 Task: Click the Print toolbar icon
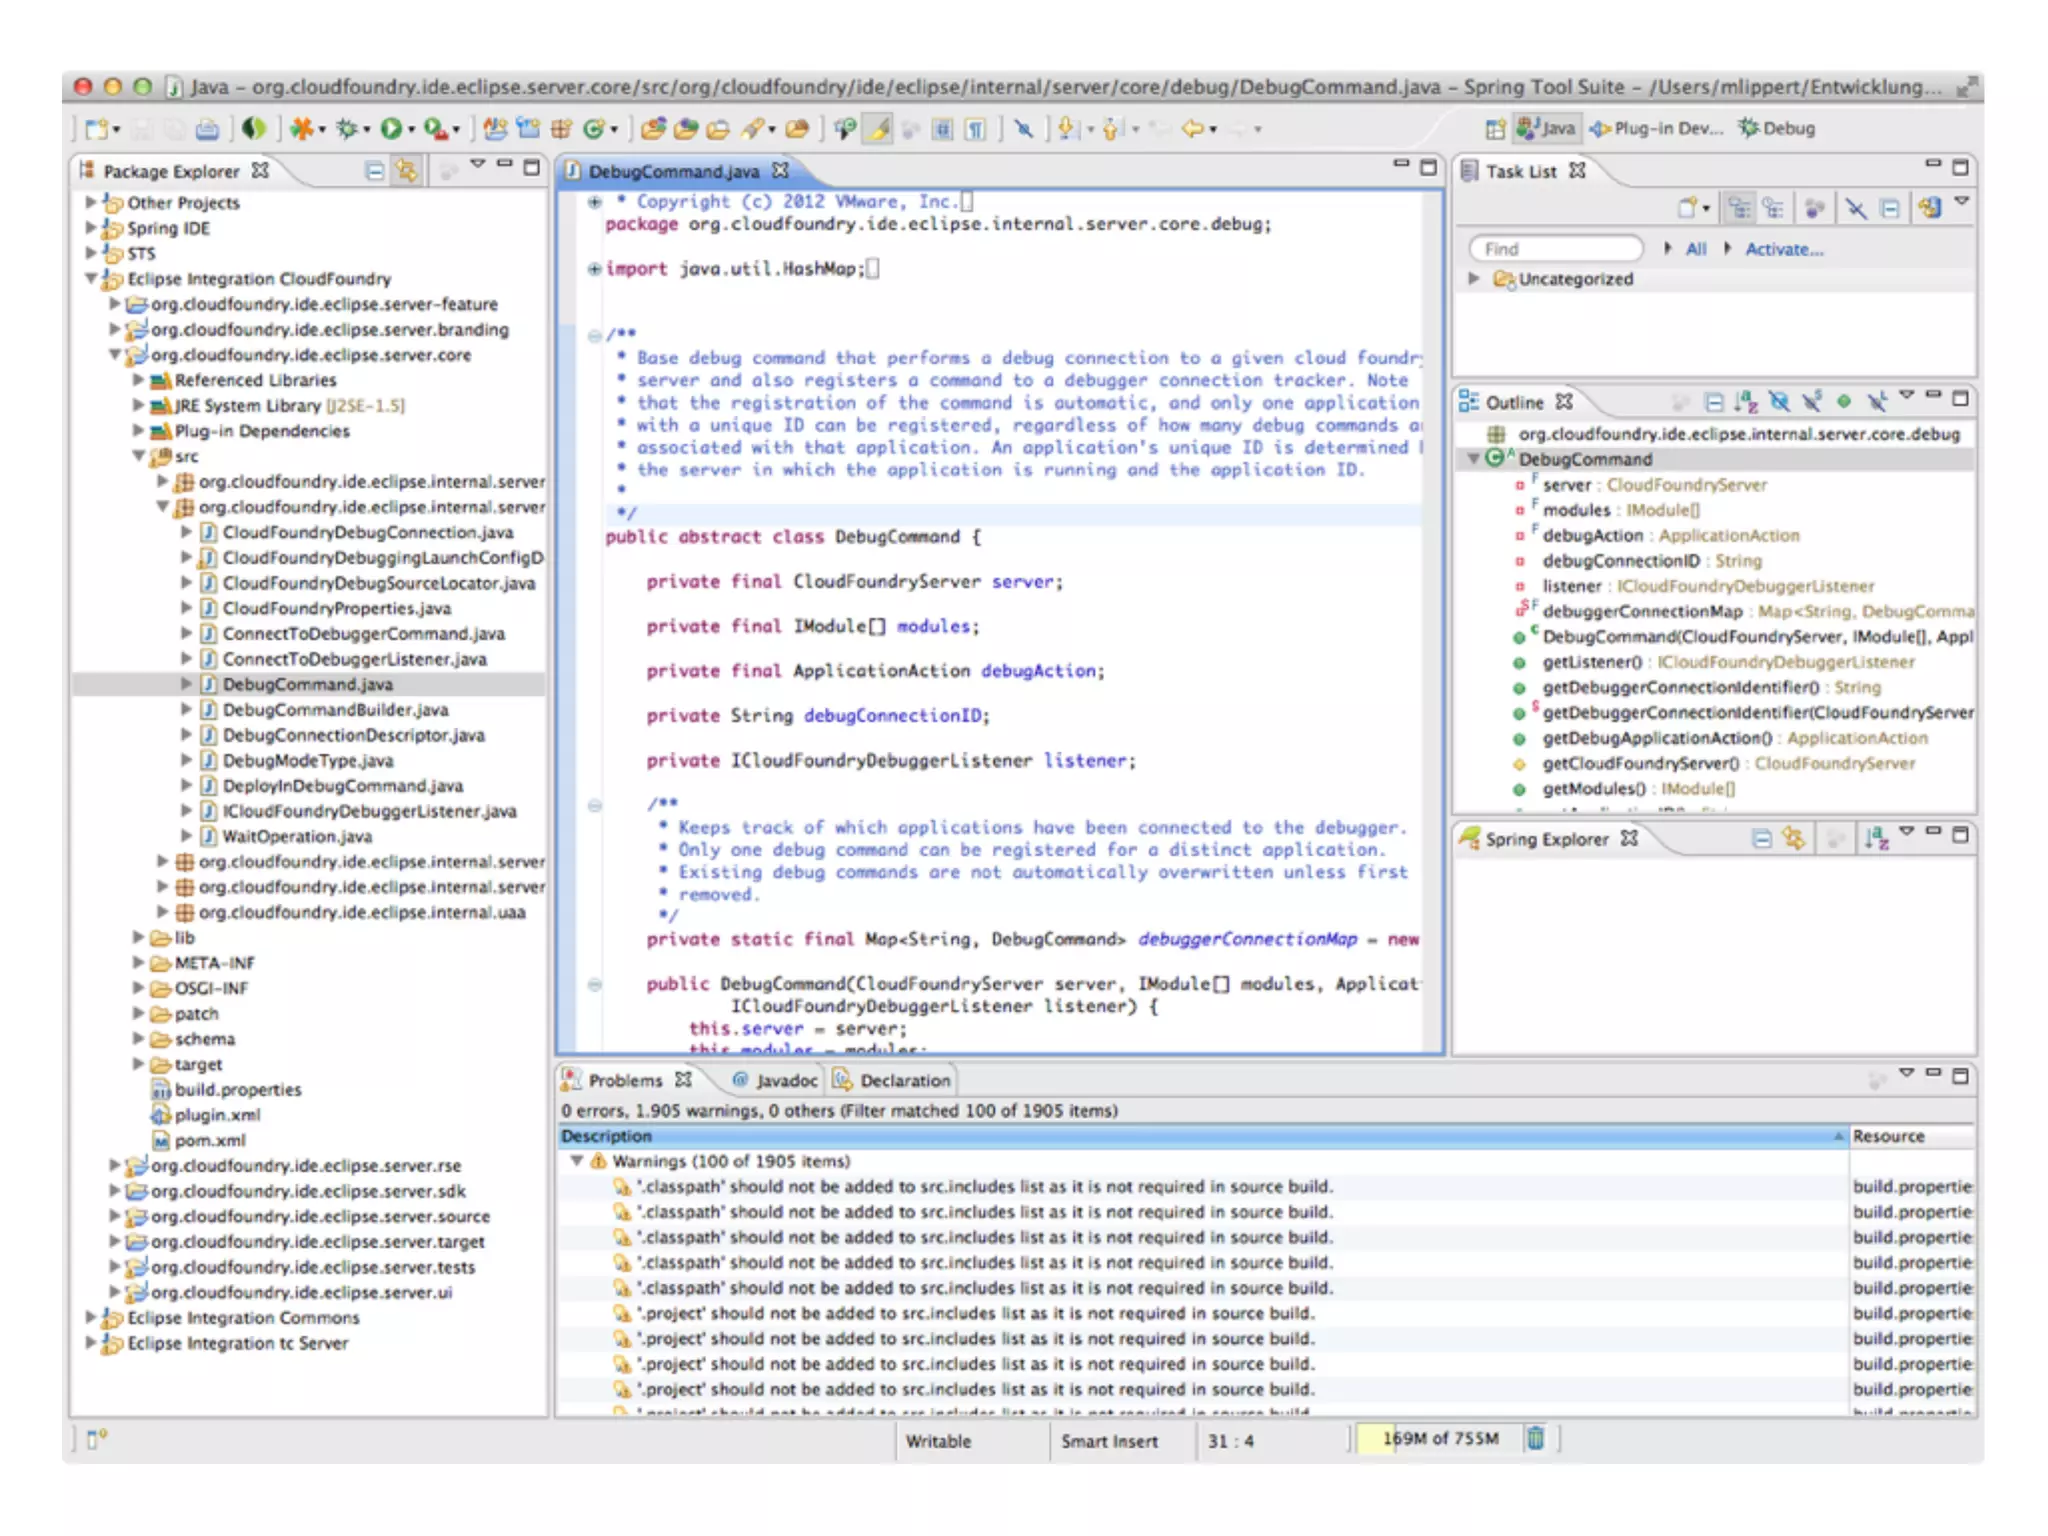click(207, 129)
